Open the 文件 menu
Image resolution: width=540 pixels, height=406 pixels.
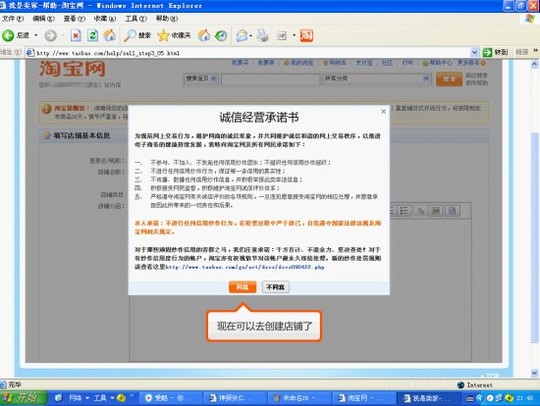click(x=12, y=19)
